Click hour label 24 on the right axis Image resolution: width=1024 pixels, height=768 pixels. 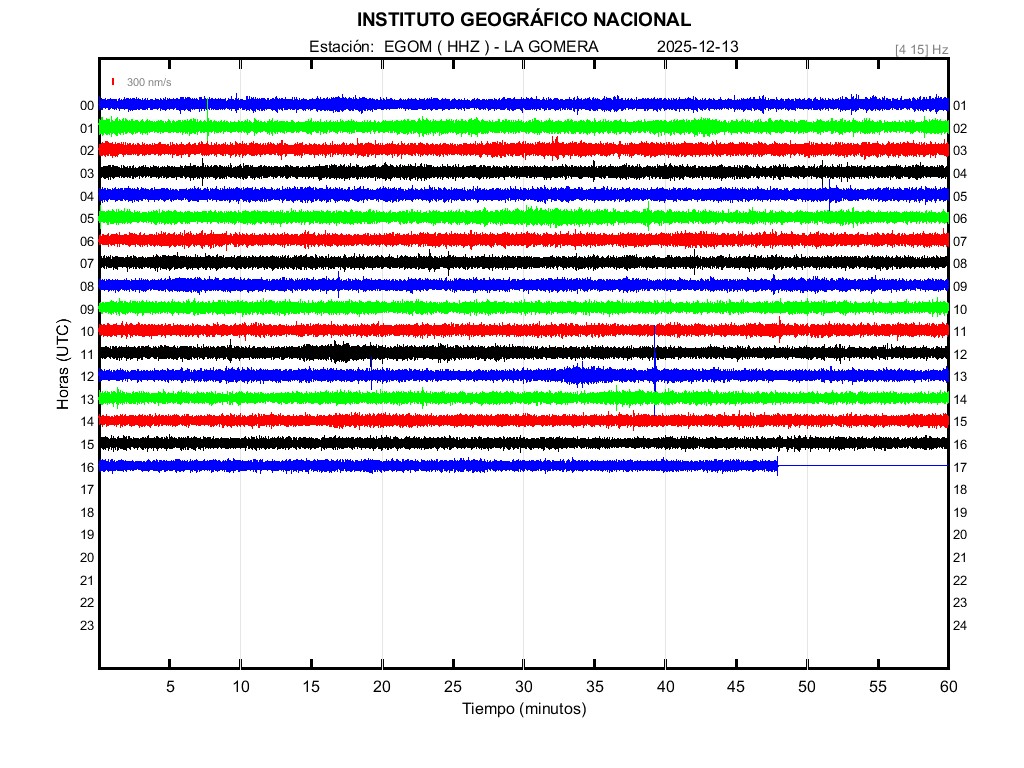tap(960, 625)
